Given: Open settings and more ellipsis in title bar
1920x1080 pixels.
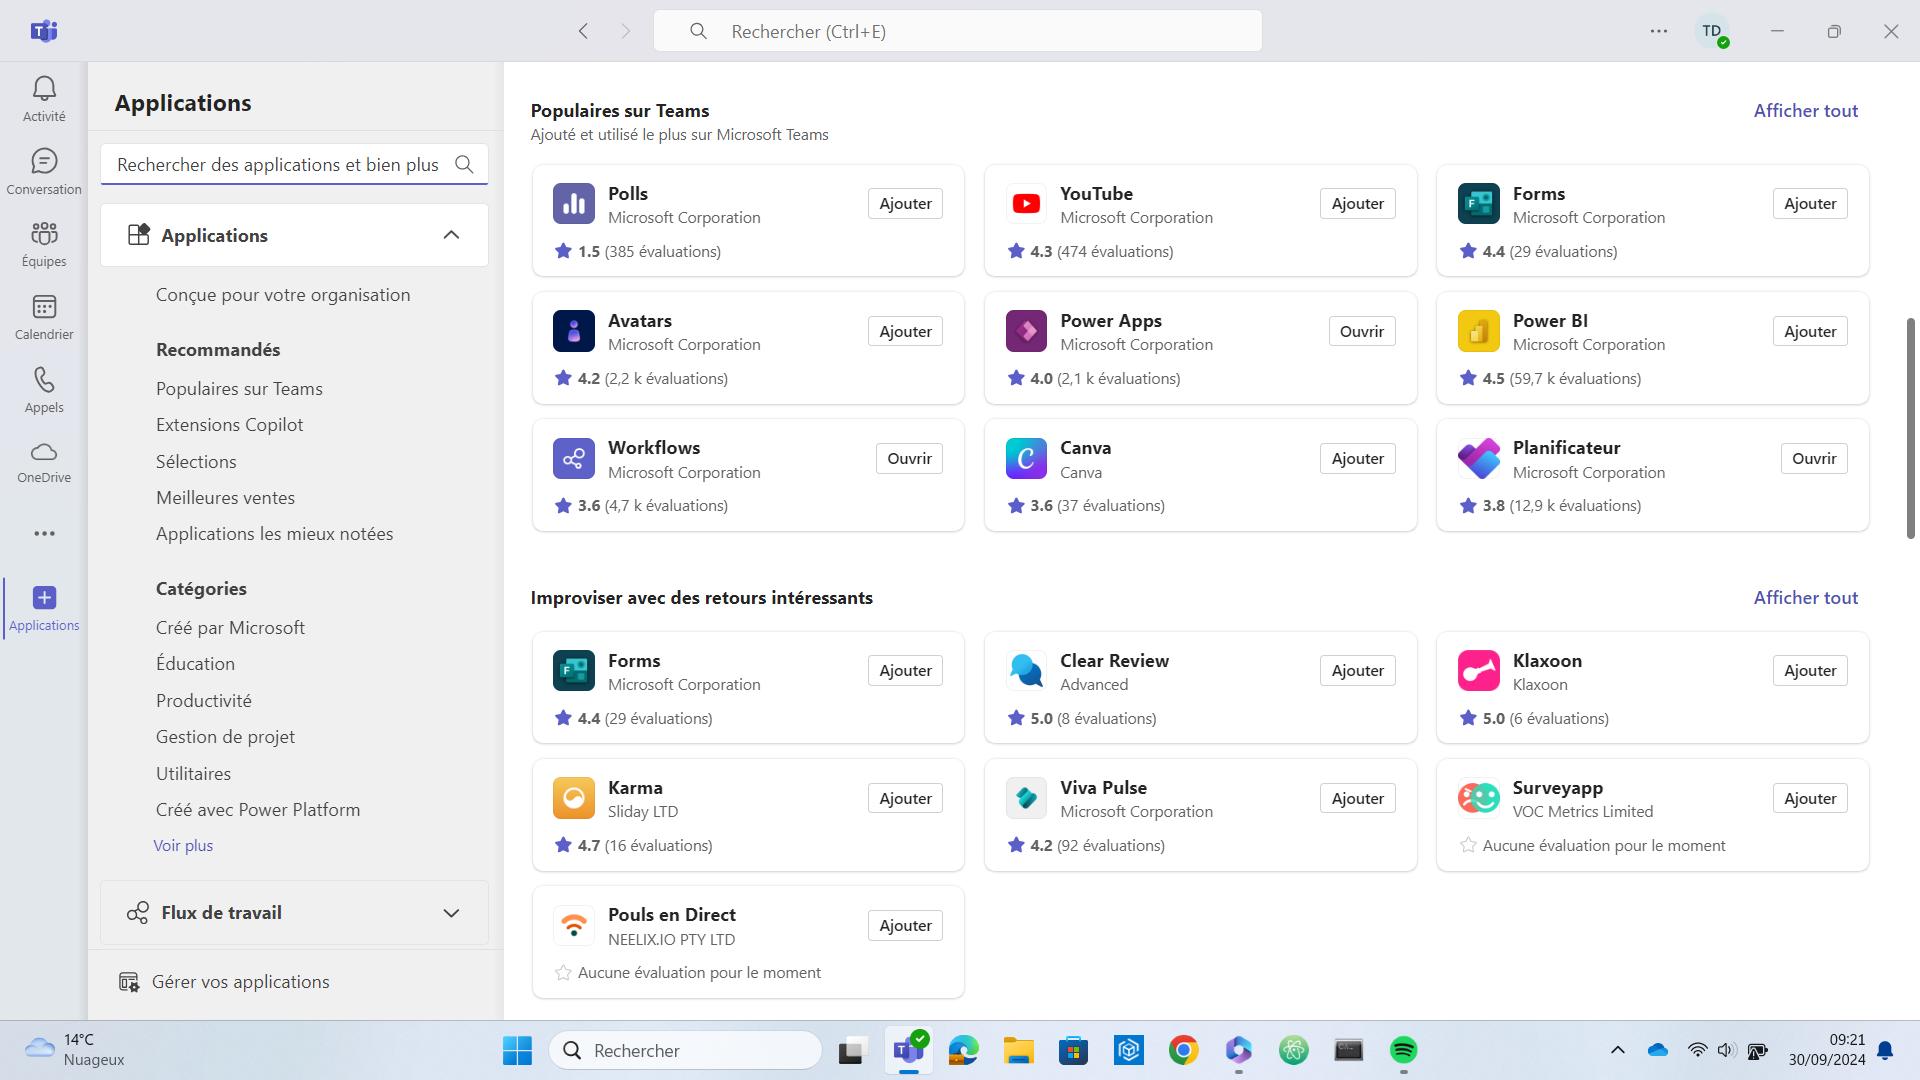Looking at the screenshot, I should [1658, 31].
